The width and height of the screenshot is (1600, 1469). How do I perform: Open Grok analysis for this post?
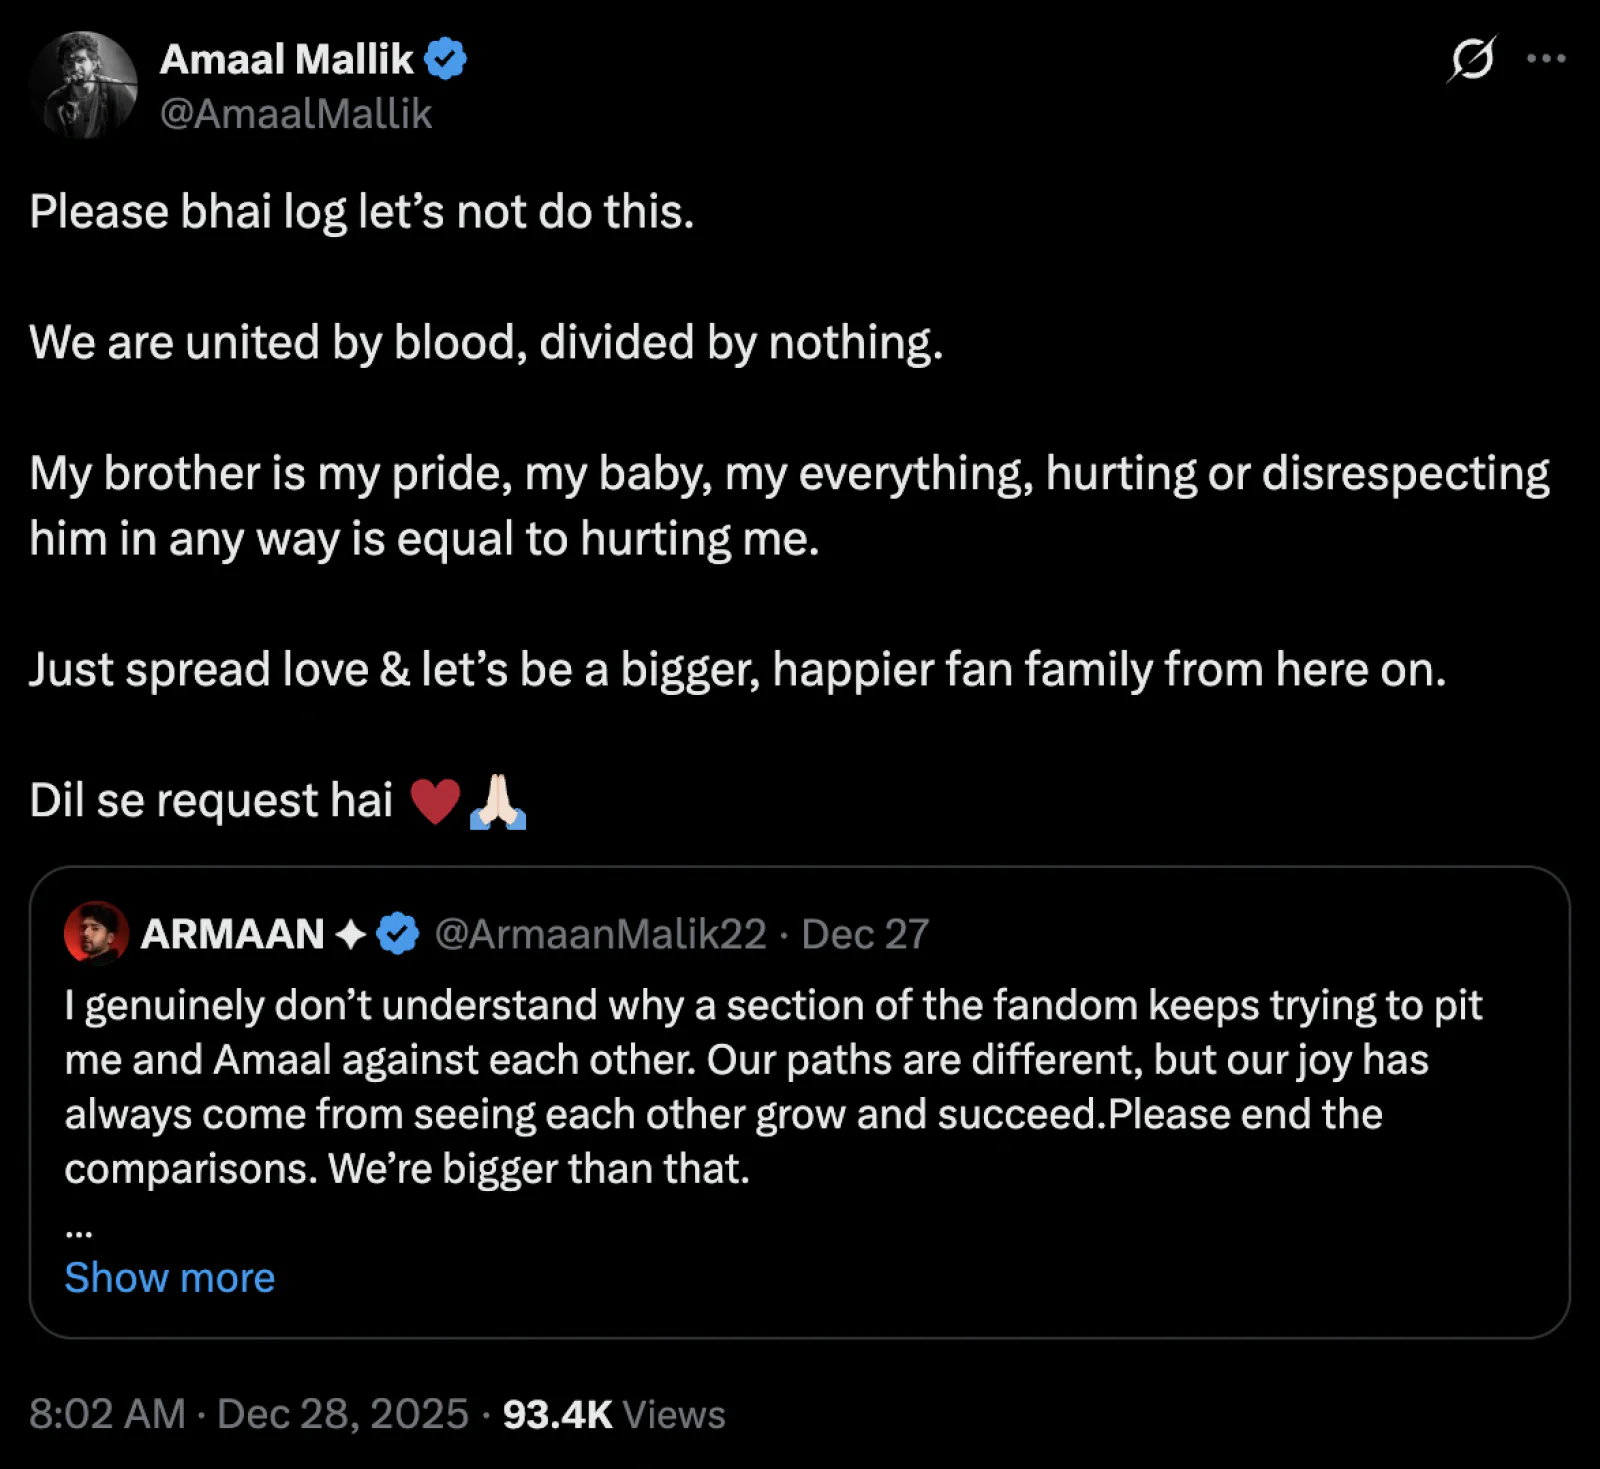[x=1471, y=60]
